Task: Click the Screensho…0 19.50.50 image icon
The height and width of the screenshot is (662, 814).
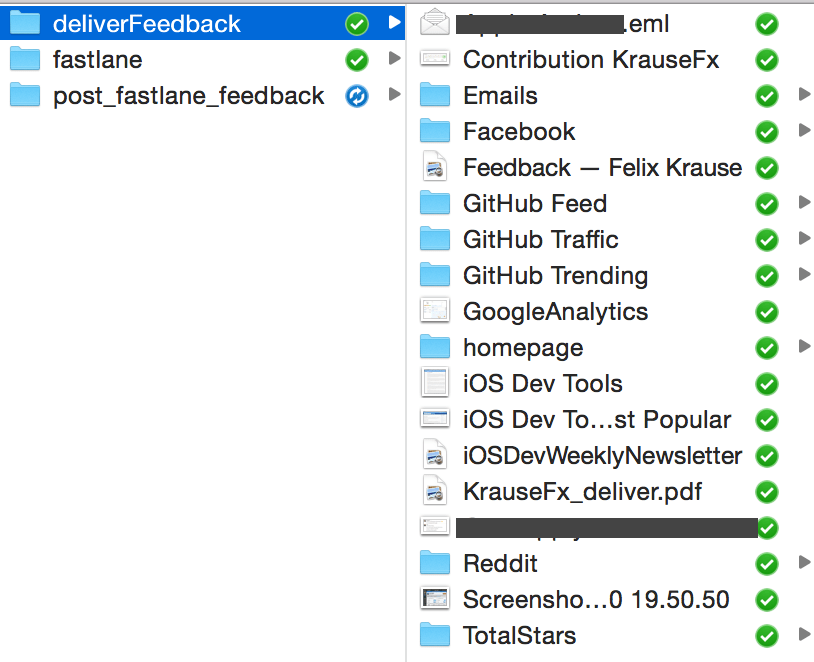Action: pyautogui.click(x=435, y=599)
